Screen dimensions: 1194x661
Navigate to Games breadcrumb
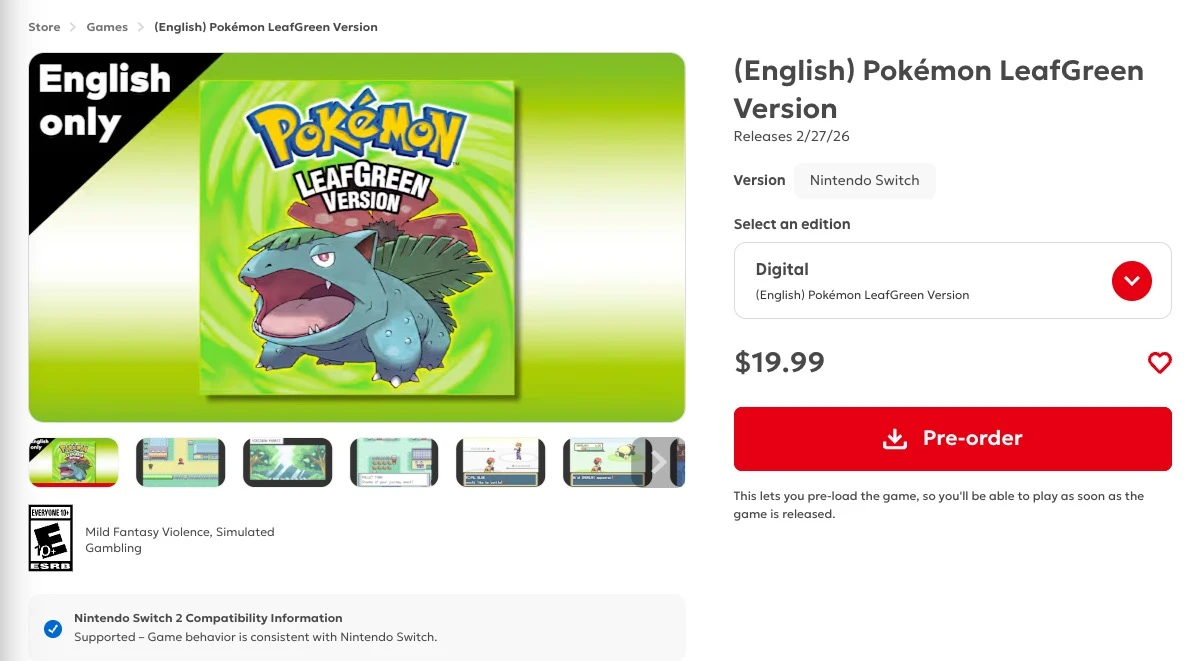tap(107, 27)
